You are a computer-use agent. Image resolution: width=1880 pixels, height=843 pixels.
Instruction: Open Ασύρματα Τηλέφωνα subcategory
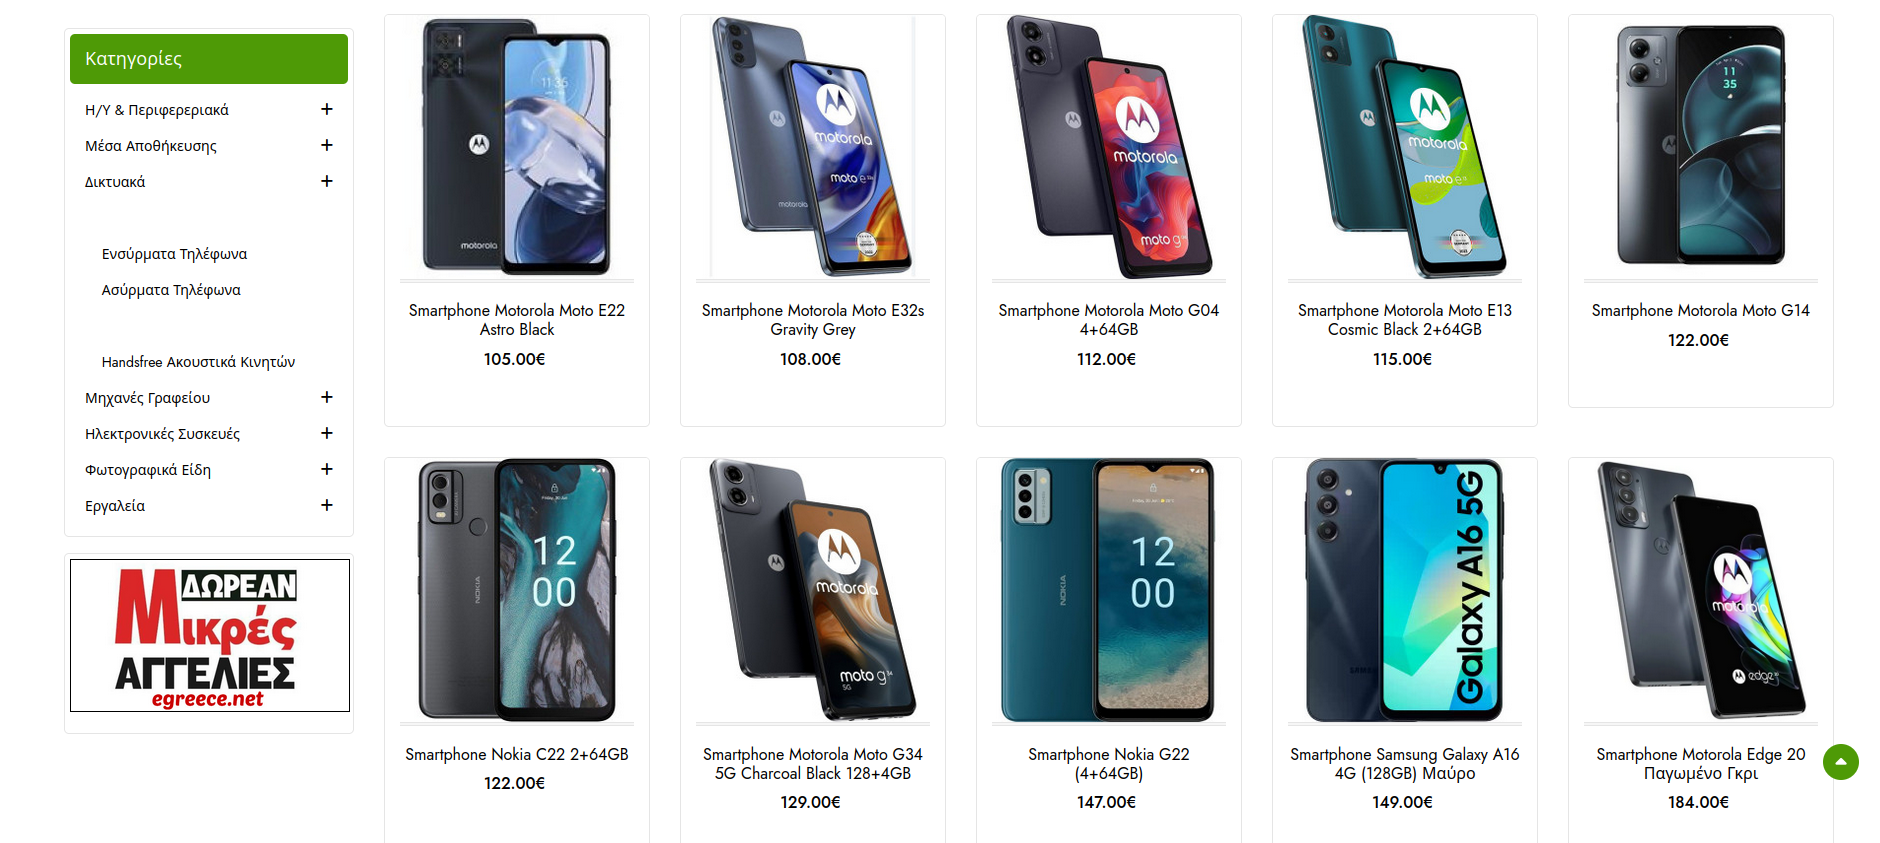pyautogui.click(x=171, y=290)
